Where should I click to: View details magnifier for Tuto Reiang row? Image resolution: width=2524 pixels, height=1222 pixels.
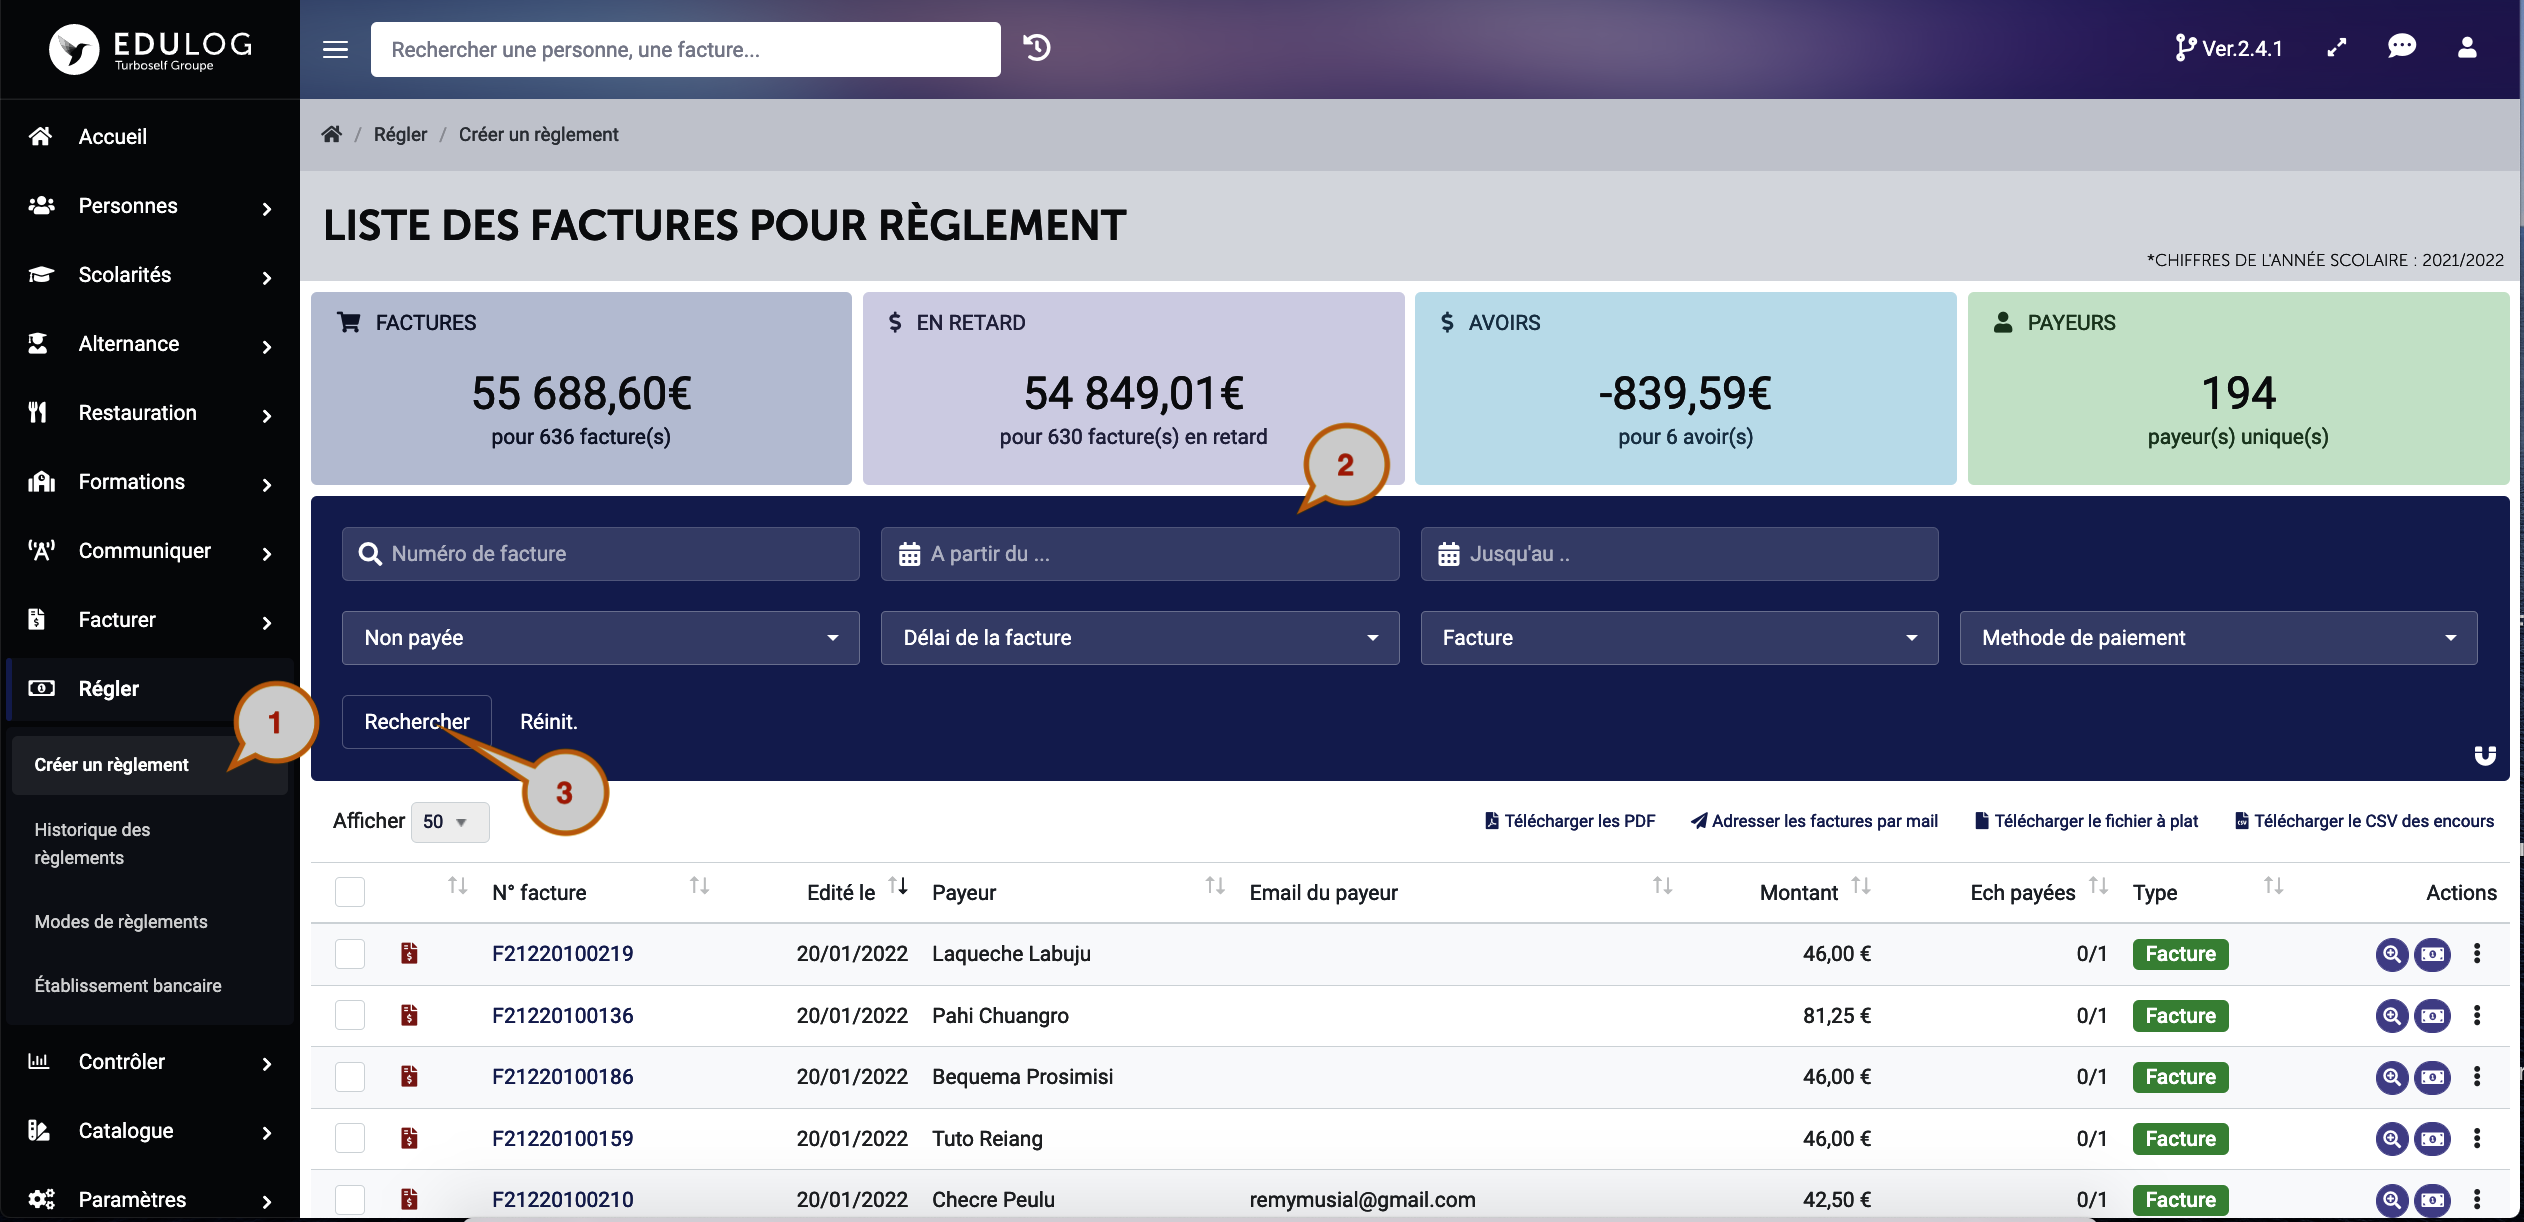coord(2392,1139)
